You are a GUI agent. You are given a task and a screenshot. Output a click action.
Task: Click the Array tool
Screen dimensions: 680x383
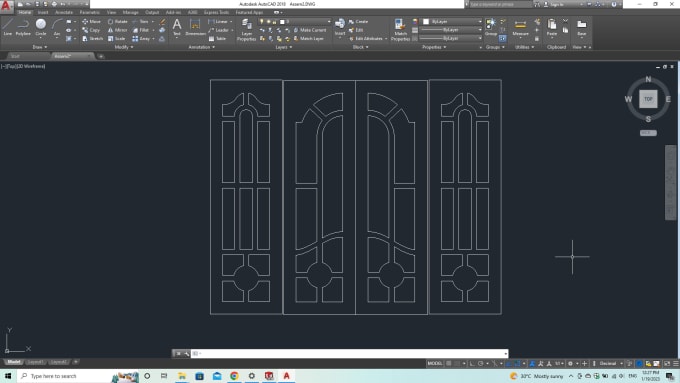coord(141,39)
